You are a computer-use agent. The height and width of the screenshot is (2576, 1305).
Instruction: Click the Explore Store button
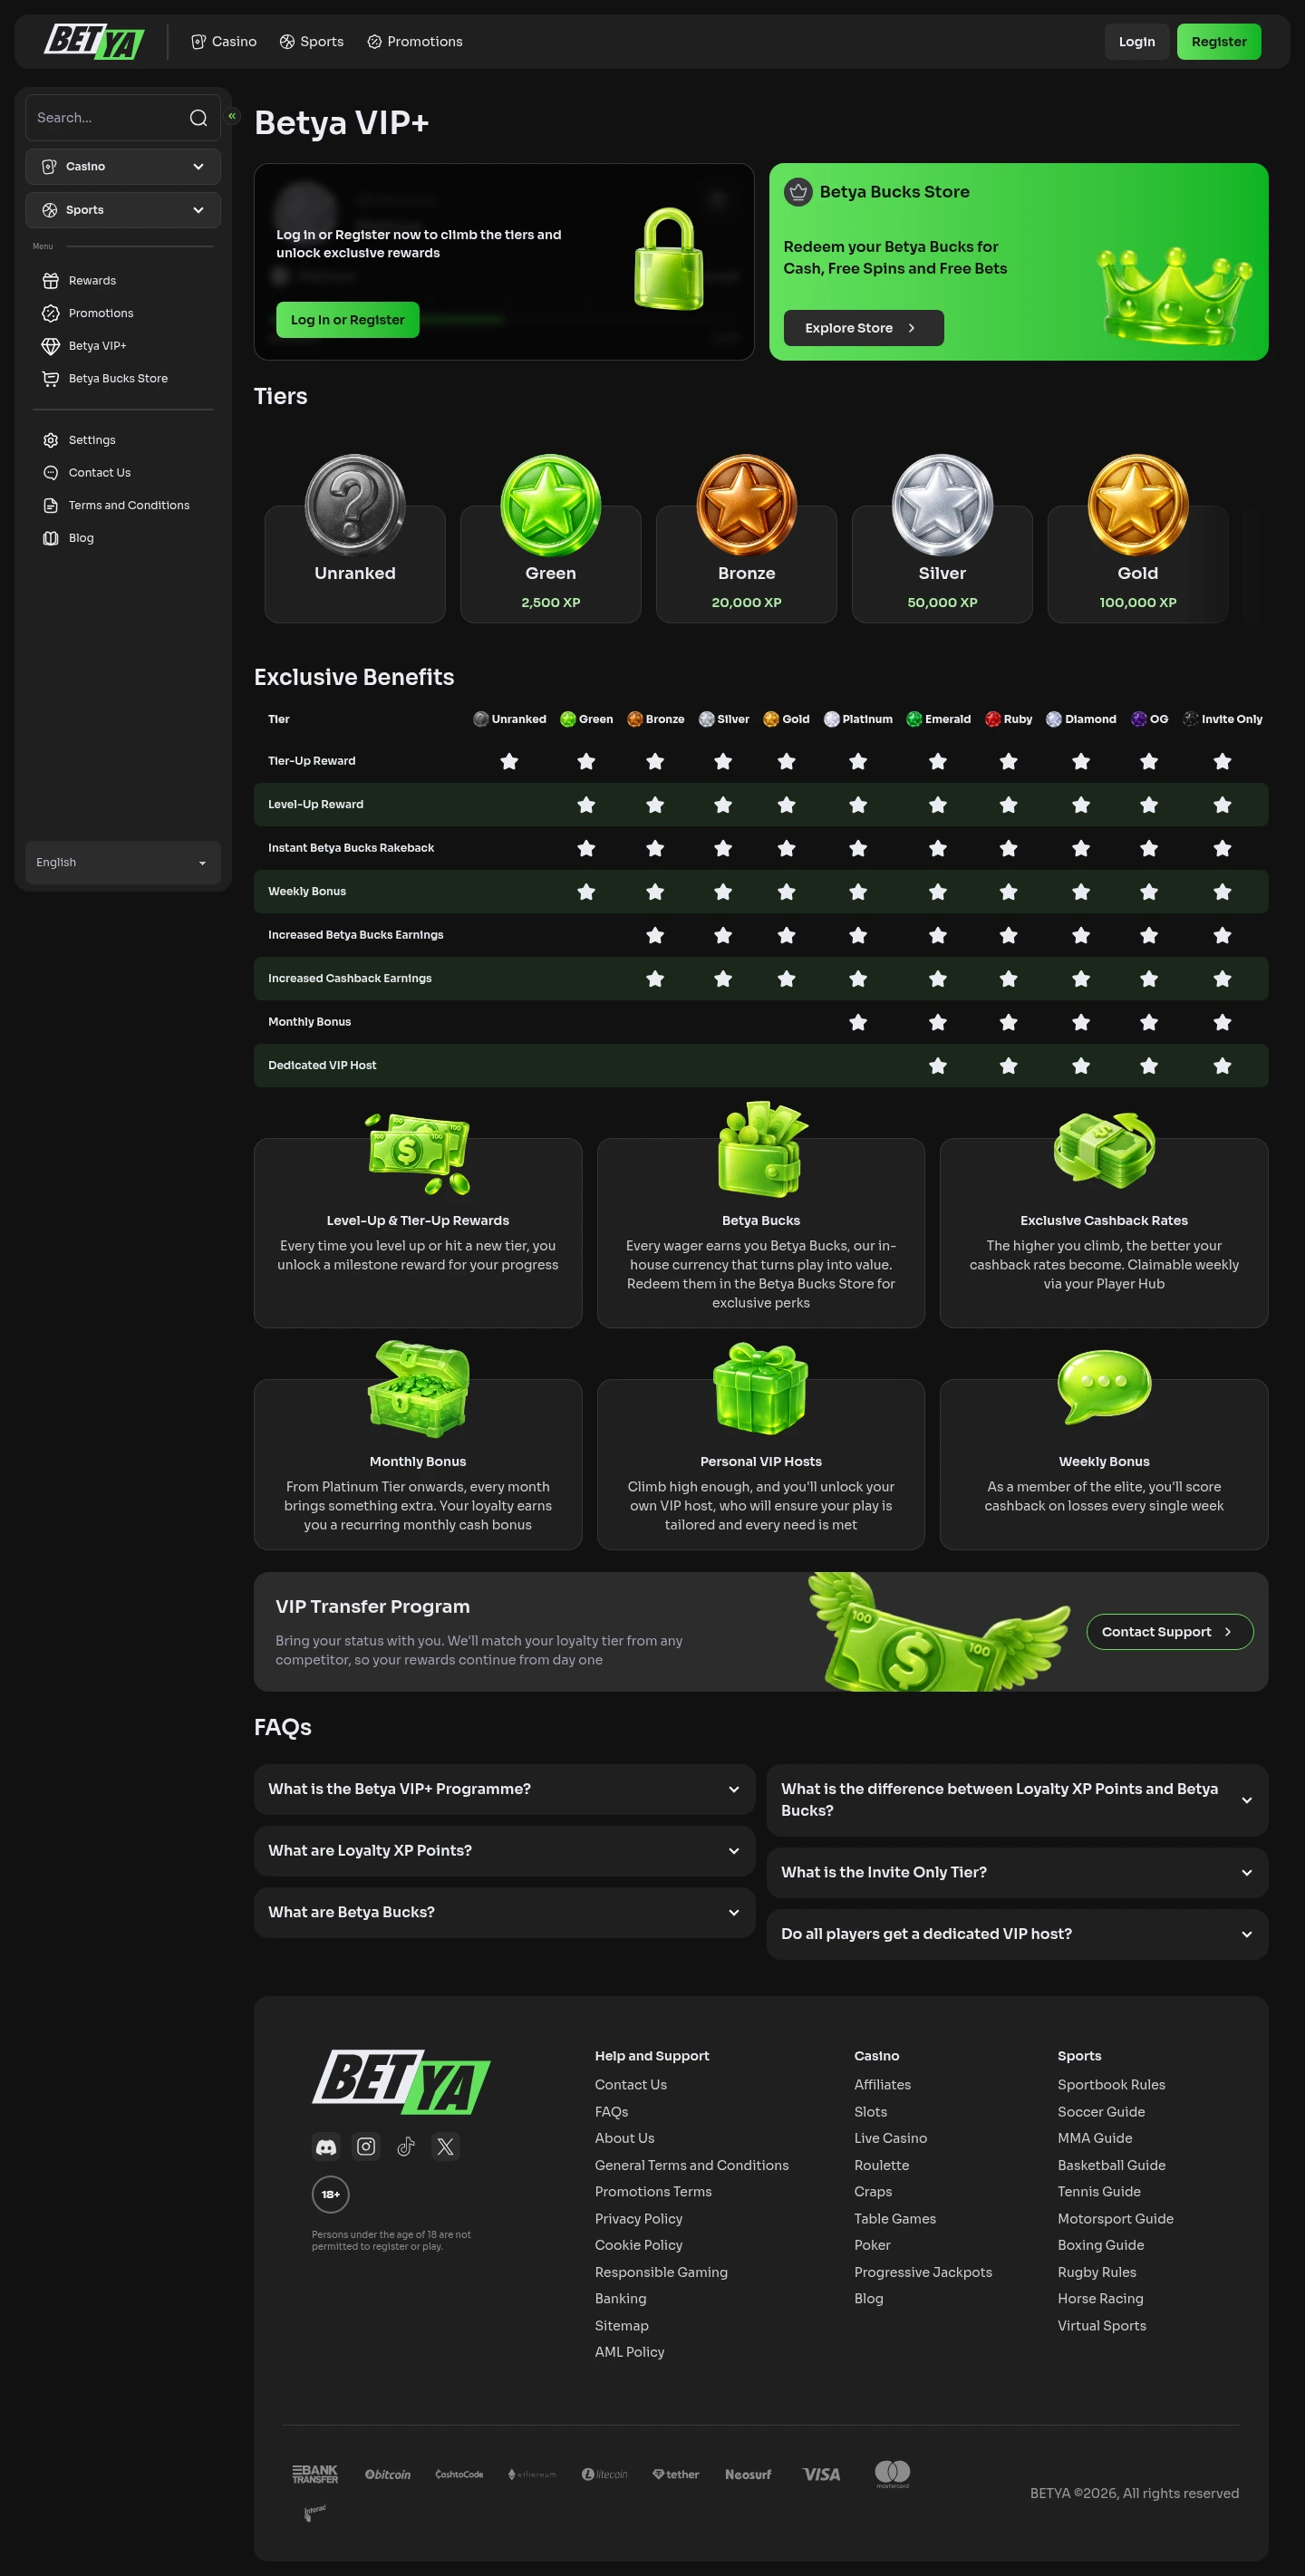864,328
